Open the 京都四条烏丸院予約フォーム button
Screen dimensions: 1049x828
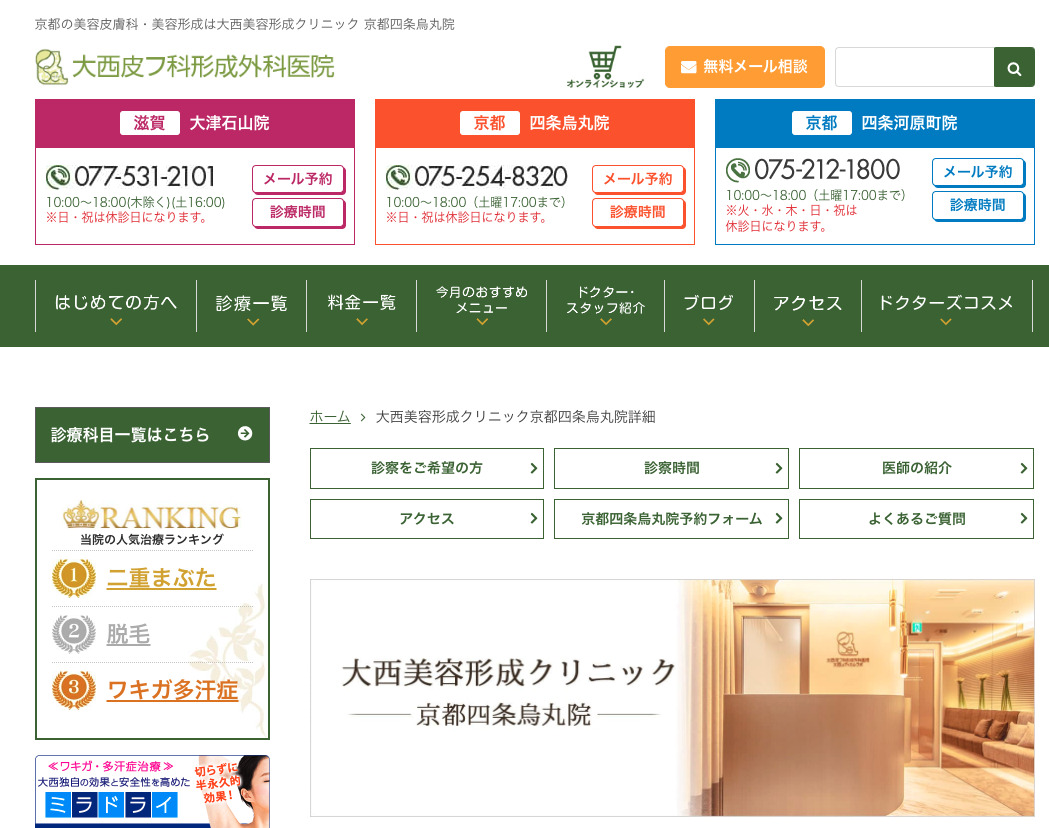coord(671,518)
